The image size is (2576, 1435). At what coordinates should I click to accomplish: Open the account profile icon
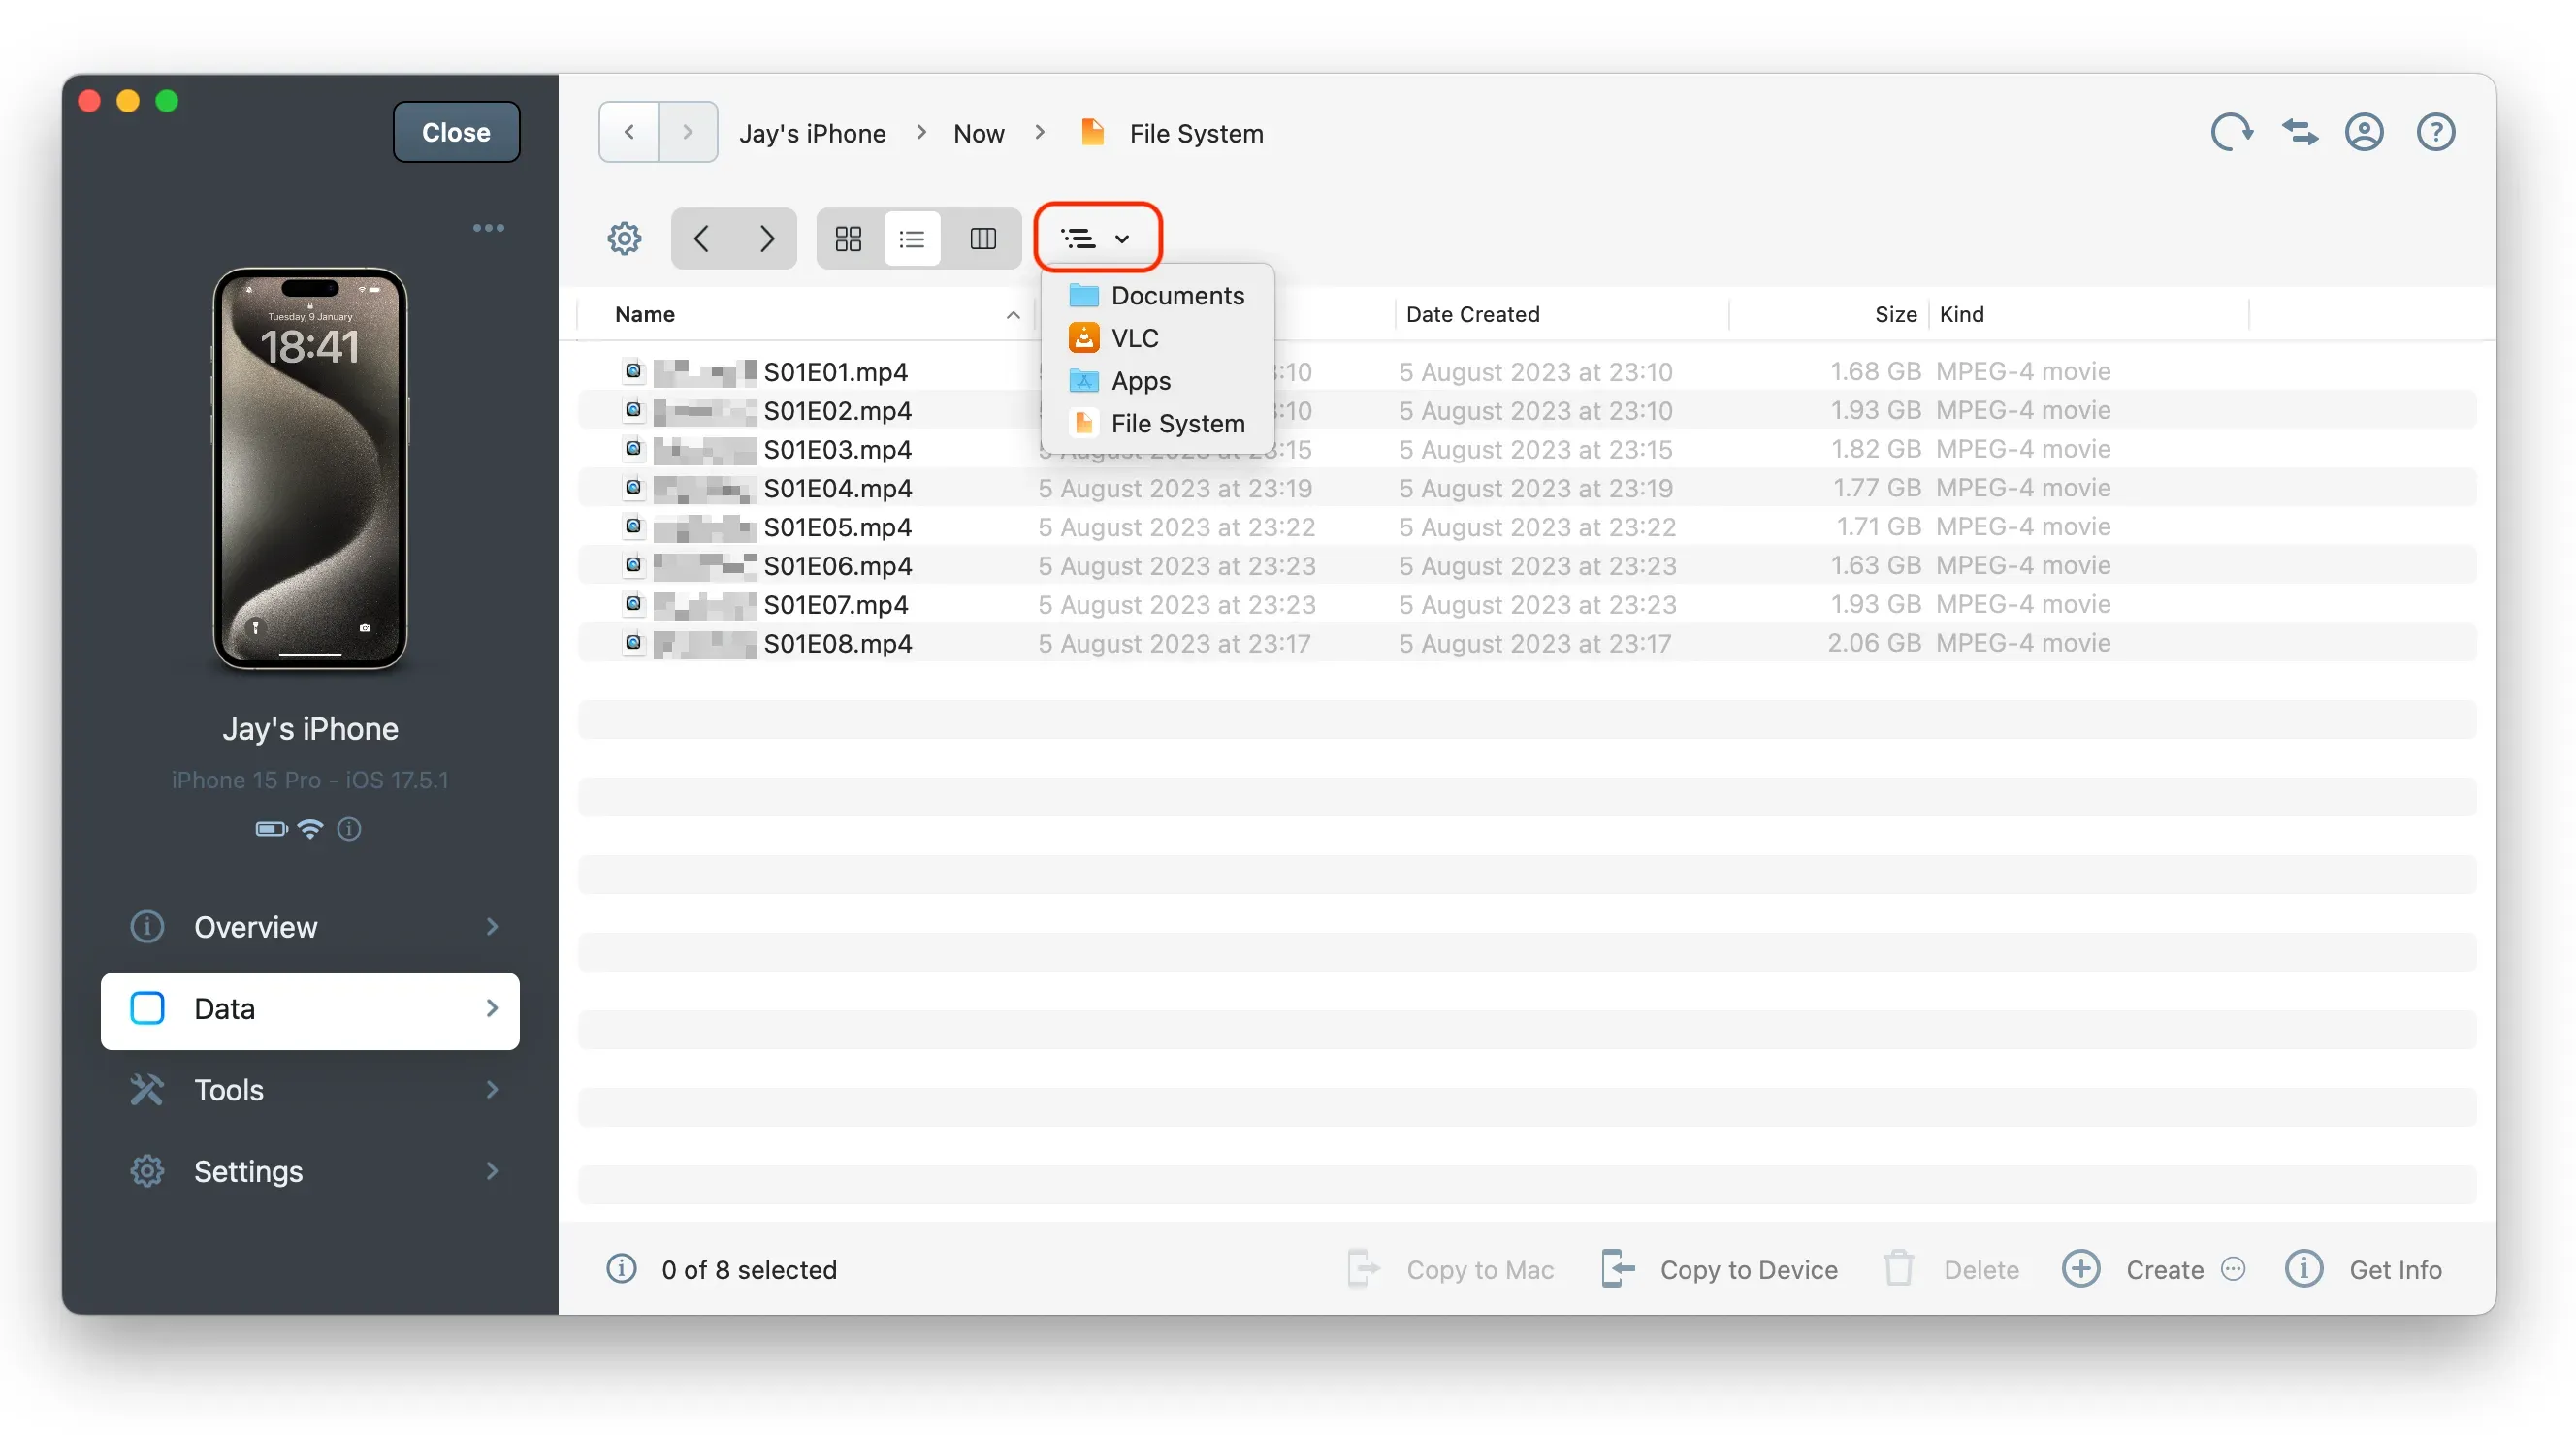point(2365,131)
